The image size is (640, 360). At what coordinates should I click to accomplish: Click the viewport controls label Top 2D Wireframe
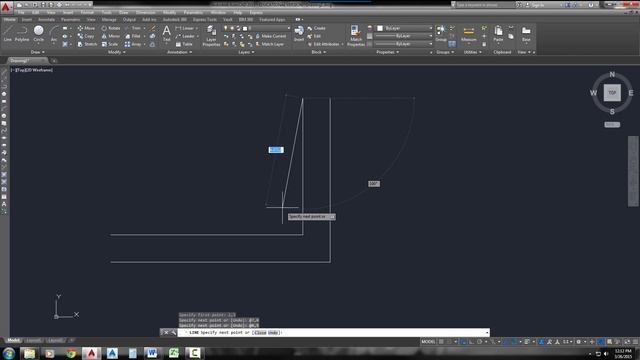[x=32, y=70]
